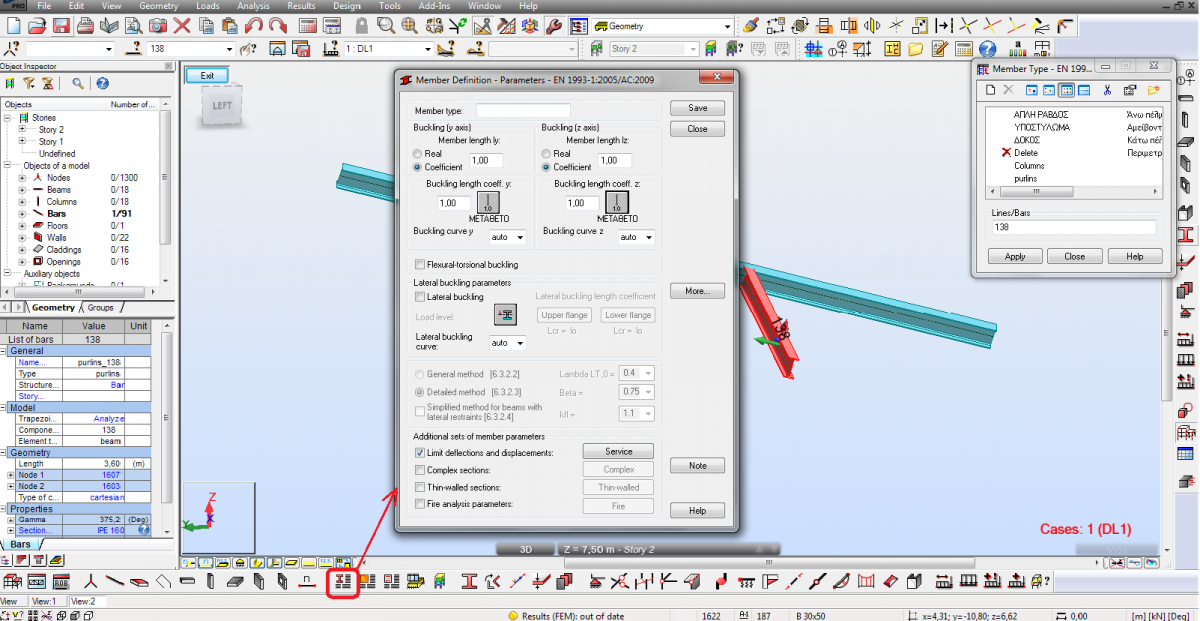Image resolution: width=1200 pixels, height=621 pixels.
Task: Save the project with the floppy icon
Action: pos(61,26)
